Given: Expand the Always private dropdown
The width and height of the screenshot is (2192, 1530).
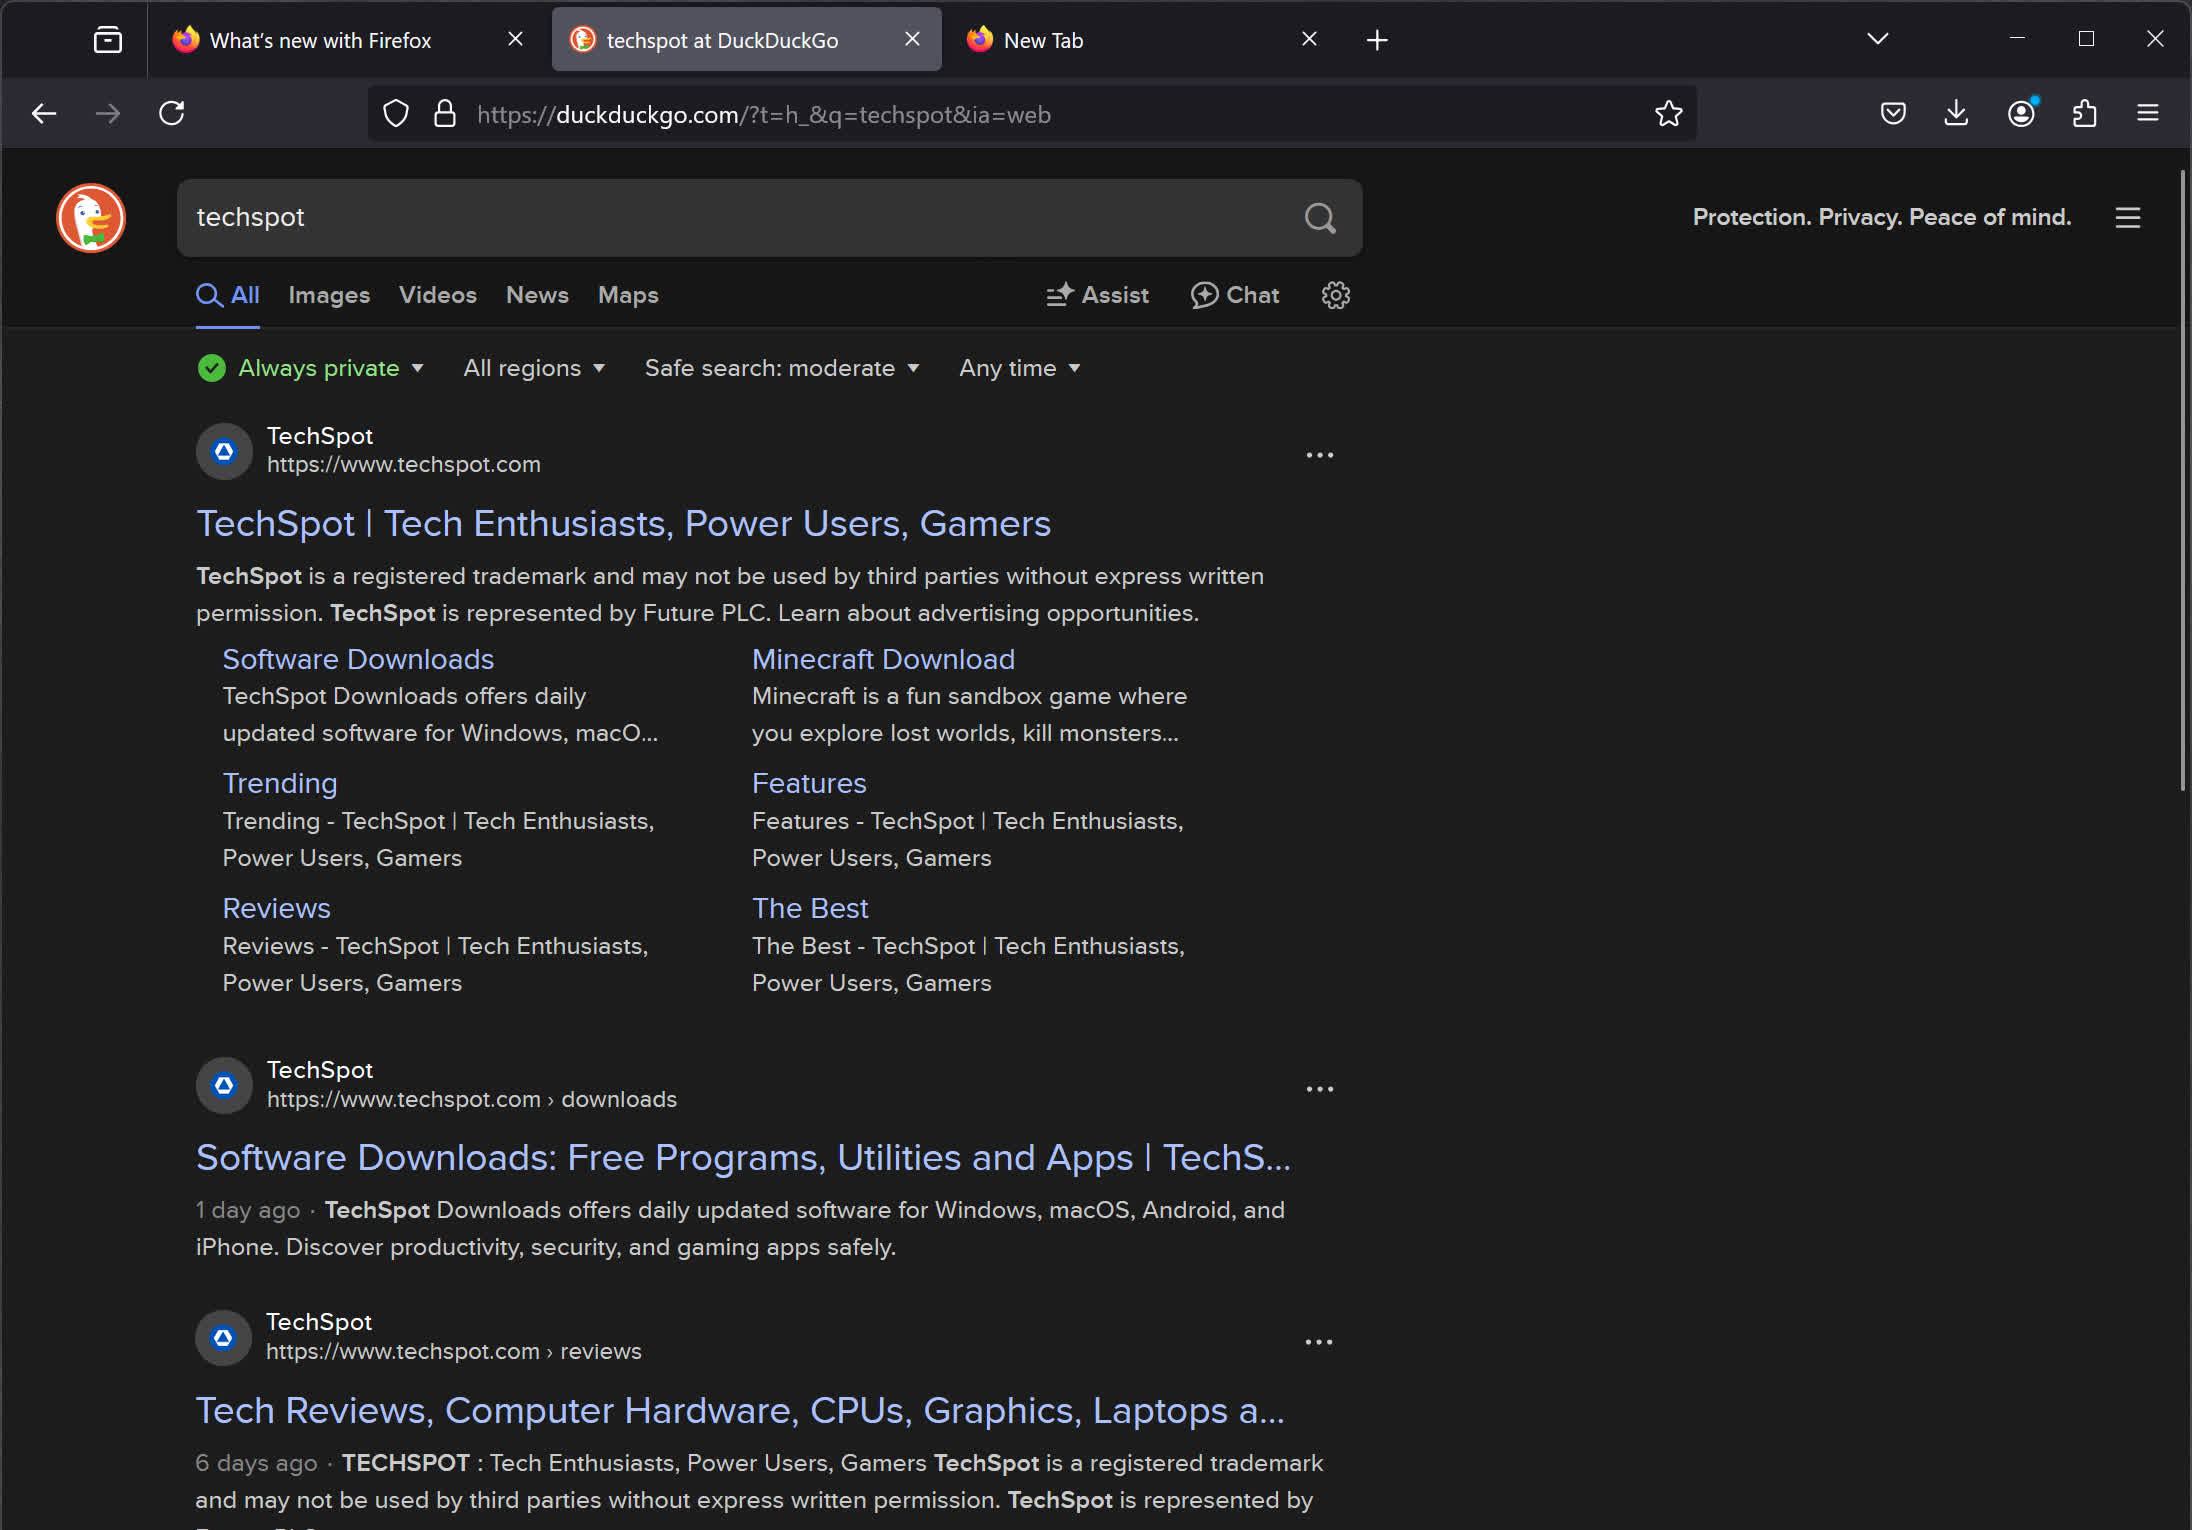Looking at the screenshot, I should (311, 368).
